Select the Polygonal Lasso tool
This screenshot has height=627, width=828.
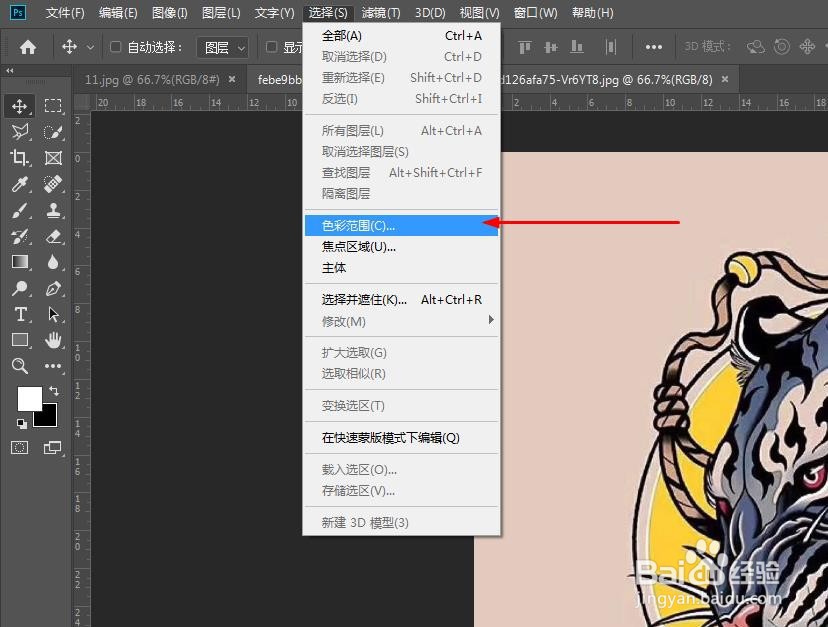[x=20, y=132]
